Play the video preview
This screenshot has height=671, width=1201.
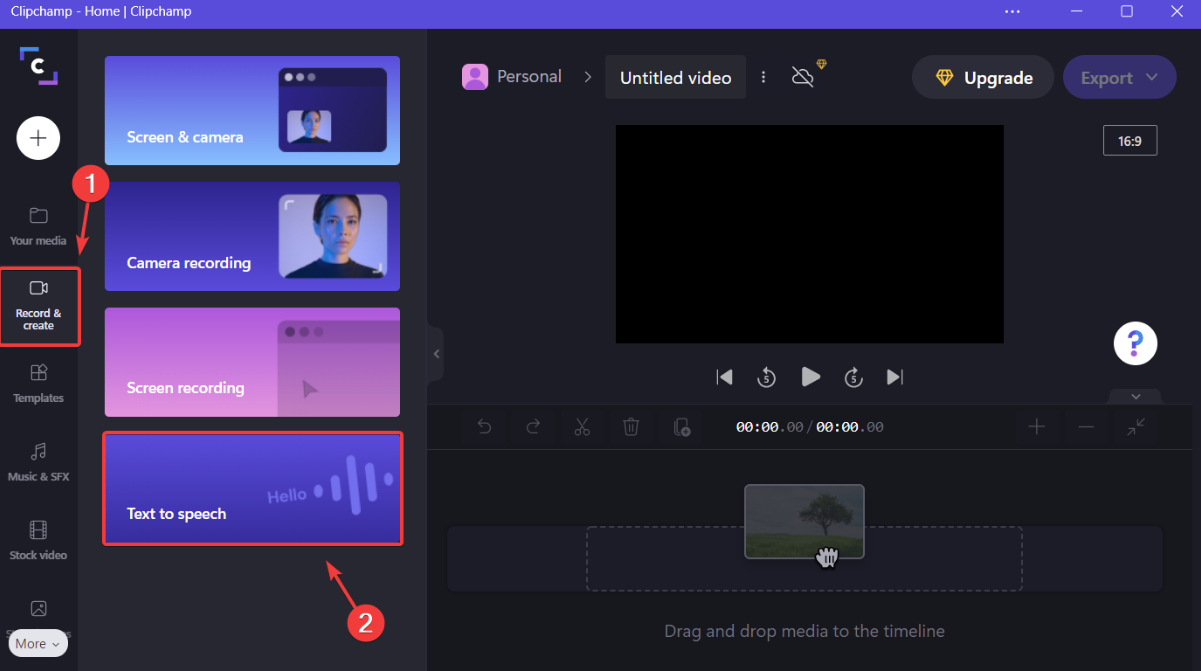[x=811, y=377]
